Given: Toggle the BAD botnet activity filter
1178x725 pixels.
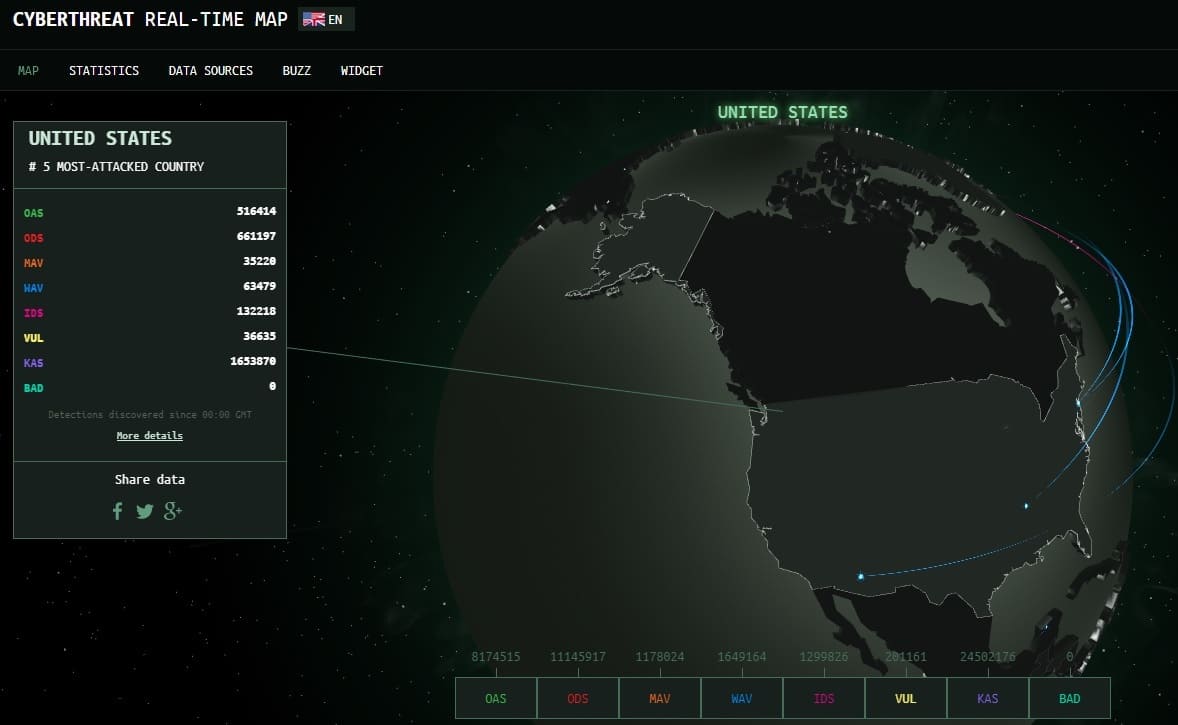Looking at the screenshot, I should pyautogui.click(x=1069, y=698).
